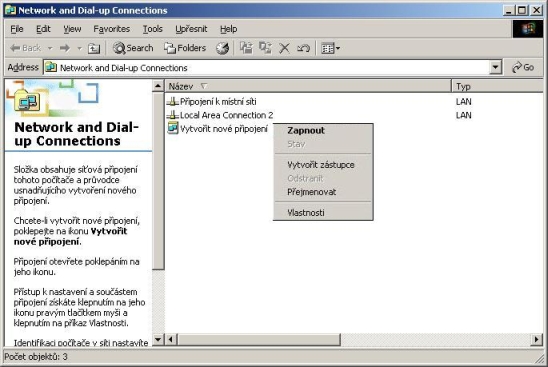Open the Help menu

229,29
